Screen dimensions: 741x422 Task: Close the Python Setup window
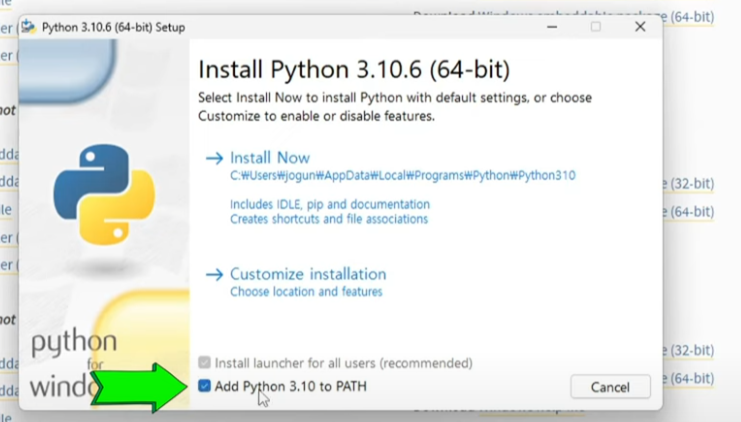click(x=640, y=26)
